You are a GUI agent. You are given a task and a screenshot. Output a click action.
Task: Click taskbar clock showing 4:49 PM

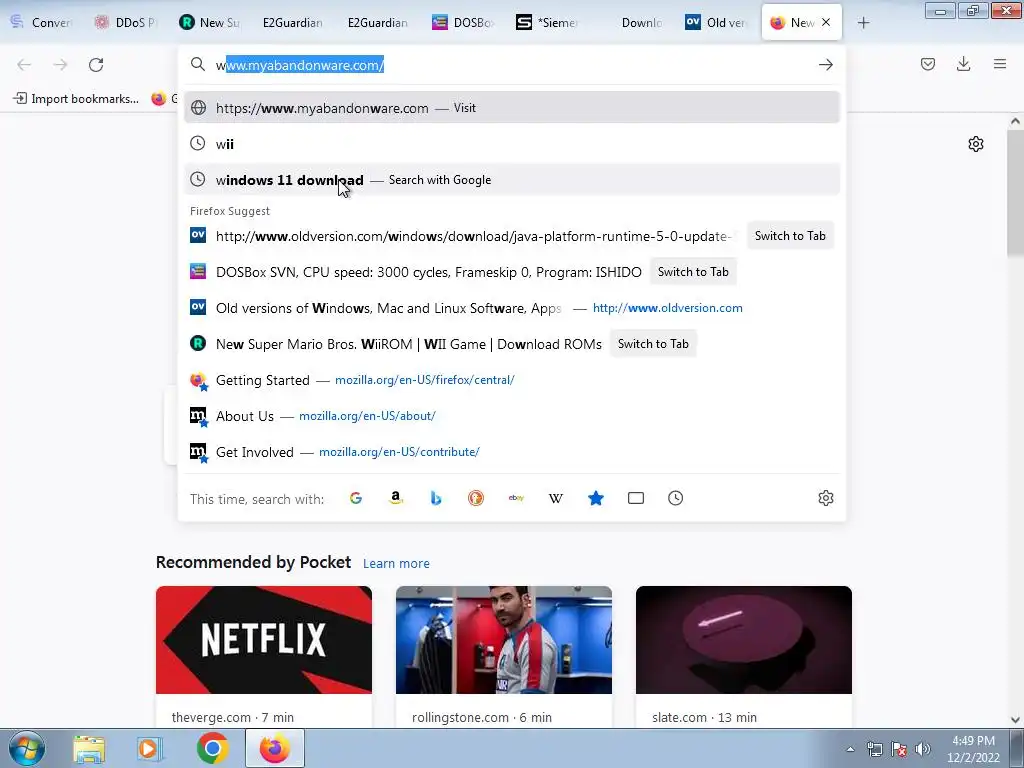(973, 749)
